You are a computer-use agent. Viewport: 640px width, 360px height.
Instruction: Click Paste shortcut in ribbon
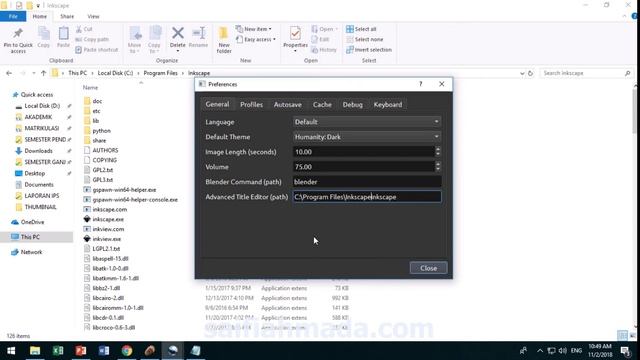(97, 49)
